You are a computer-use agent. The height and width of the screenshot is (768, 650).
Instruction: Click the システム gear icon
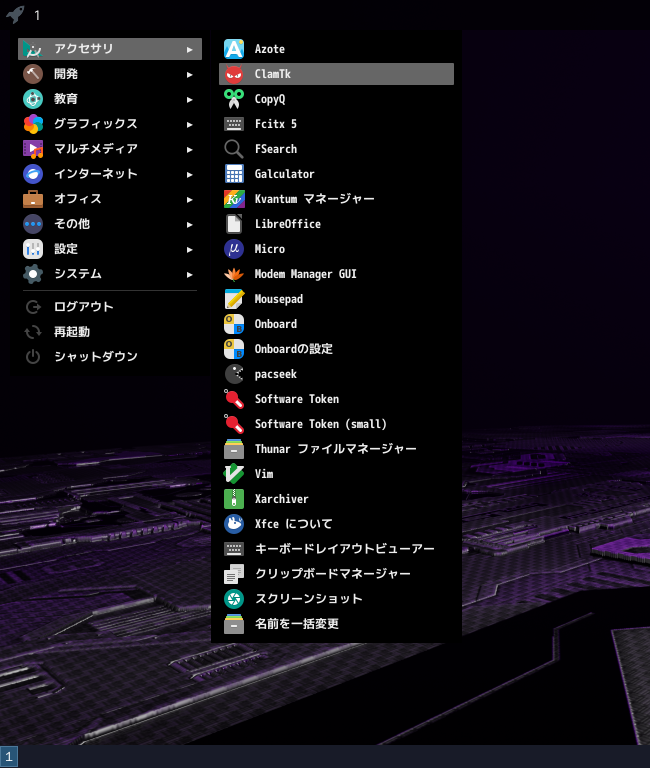pos(33,274)
